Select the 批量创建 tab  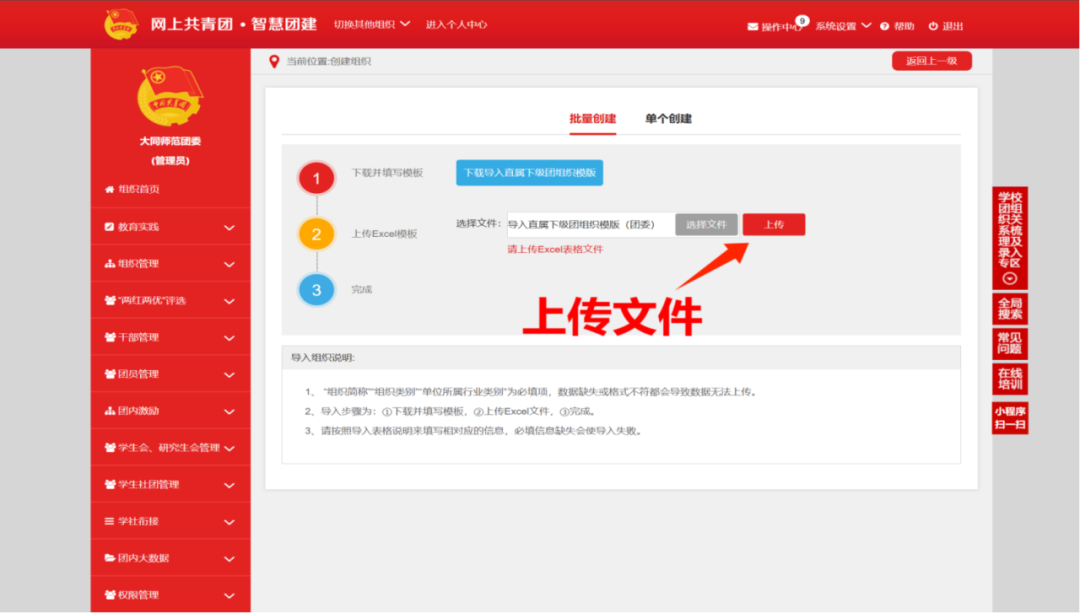coord(591,117)
